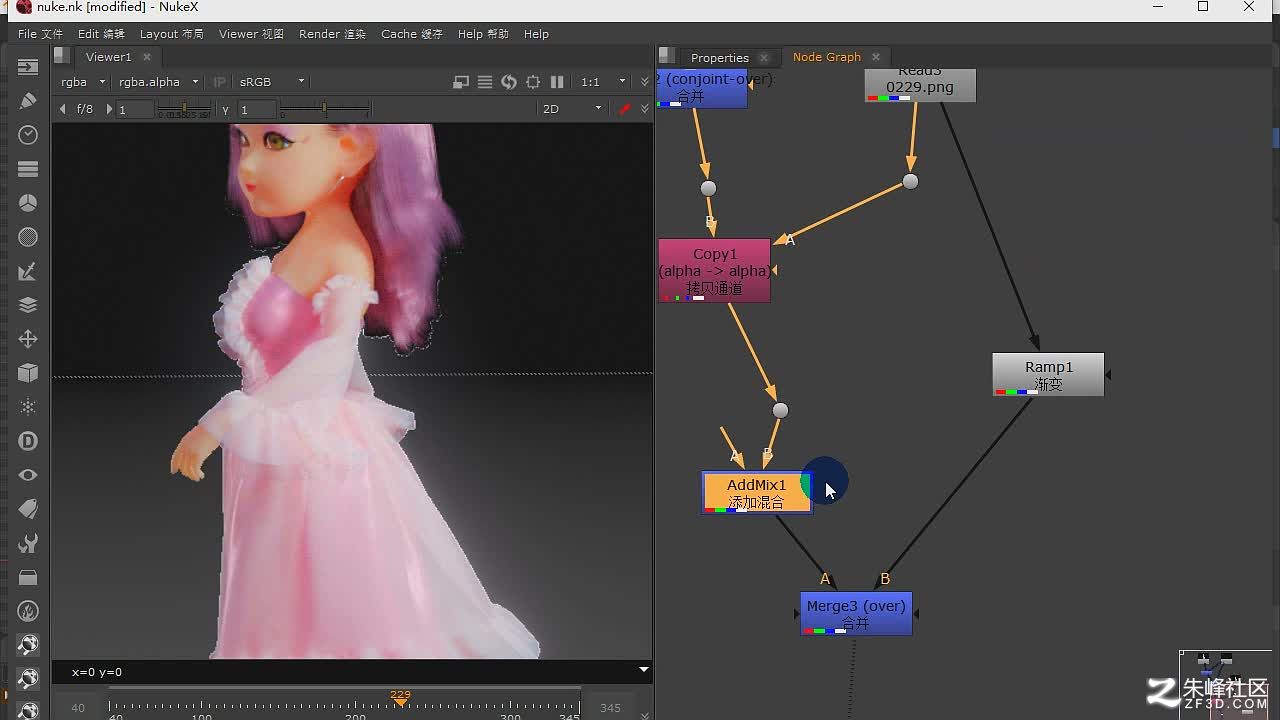This screenshot has width=1280, height=720.
Task: Click the timeline end frame 345 field
Action: (610, 707)
